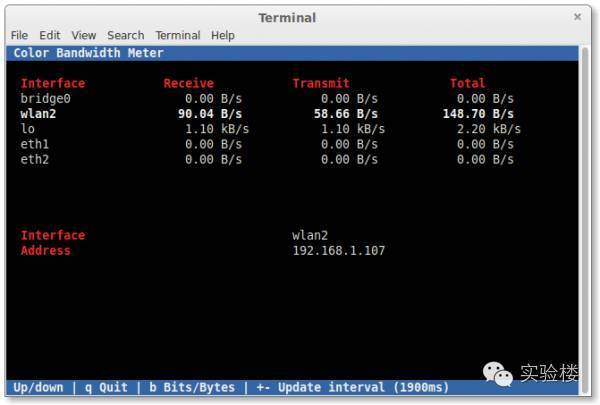Click the Receive column header

[x=188, y=83]
